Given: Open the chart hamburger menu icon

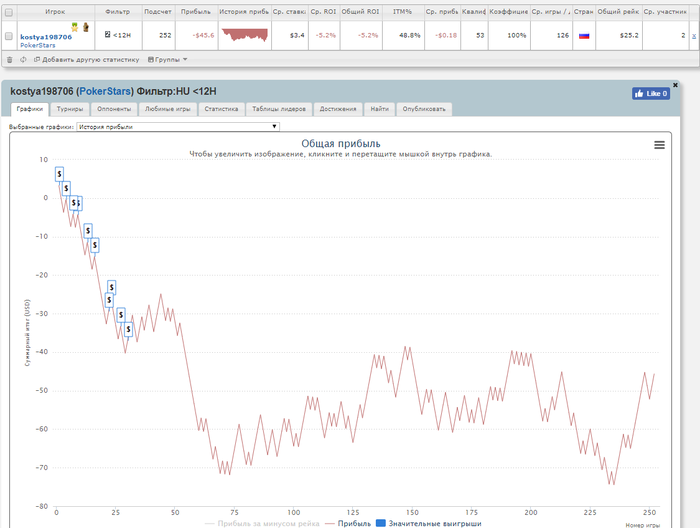Looking at the screenshot, I should pos(659,145).
